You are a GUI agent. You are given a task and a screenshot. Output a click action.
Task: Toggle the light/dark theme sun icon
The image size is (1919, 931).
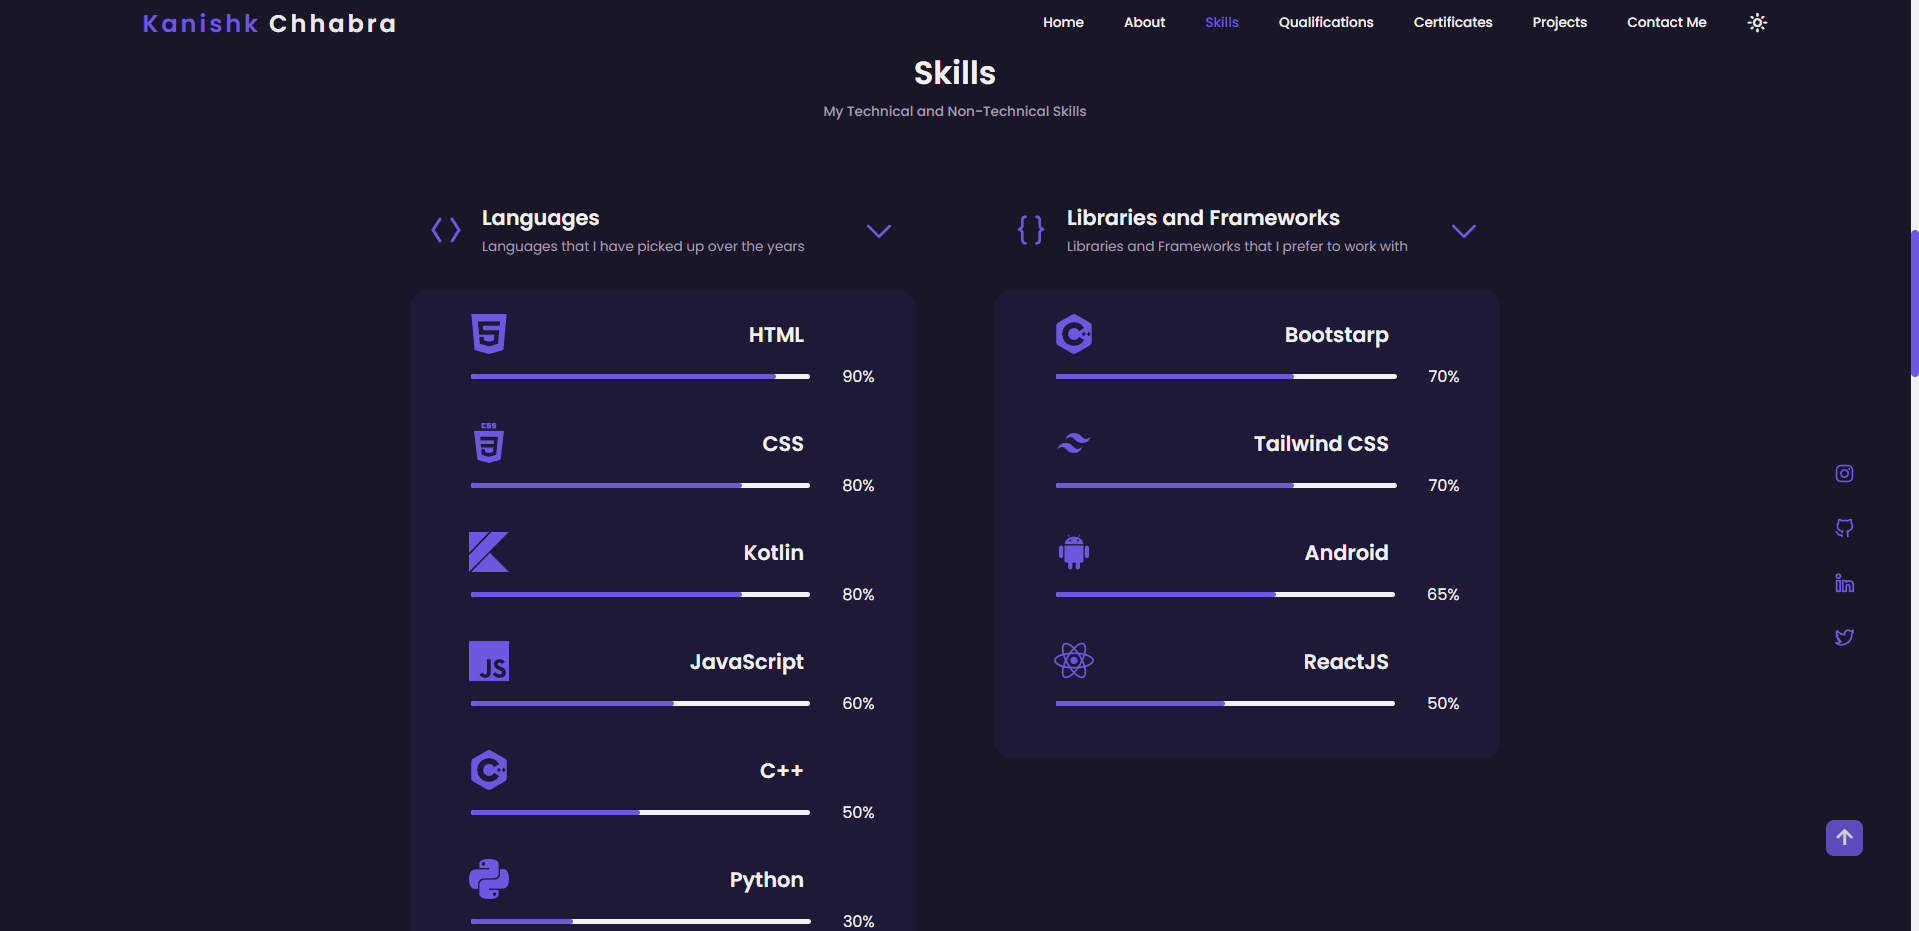point(1757,22)
